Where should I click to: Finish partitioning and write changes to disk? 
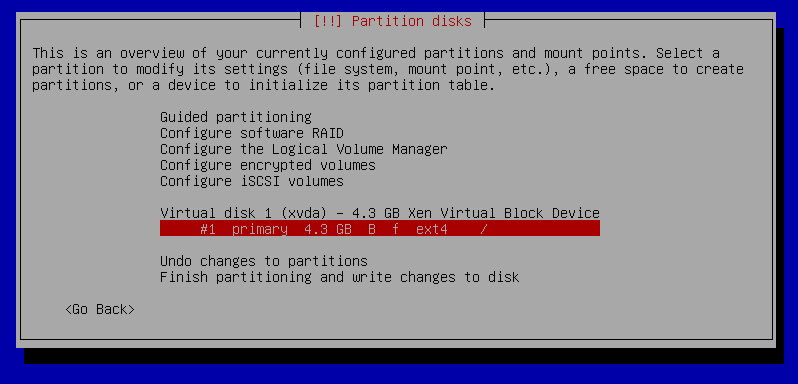coord(339,277)
